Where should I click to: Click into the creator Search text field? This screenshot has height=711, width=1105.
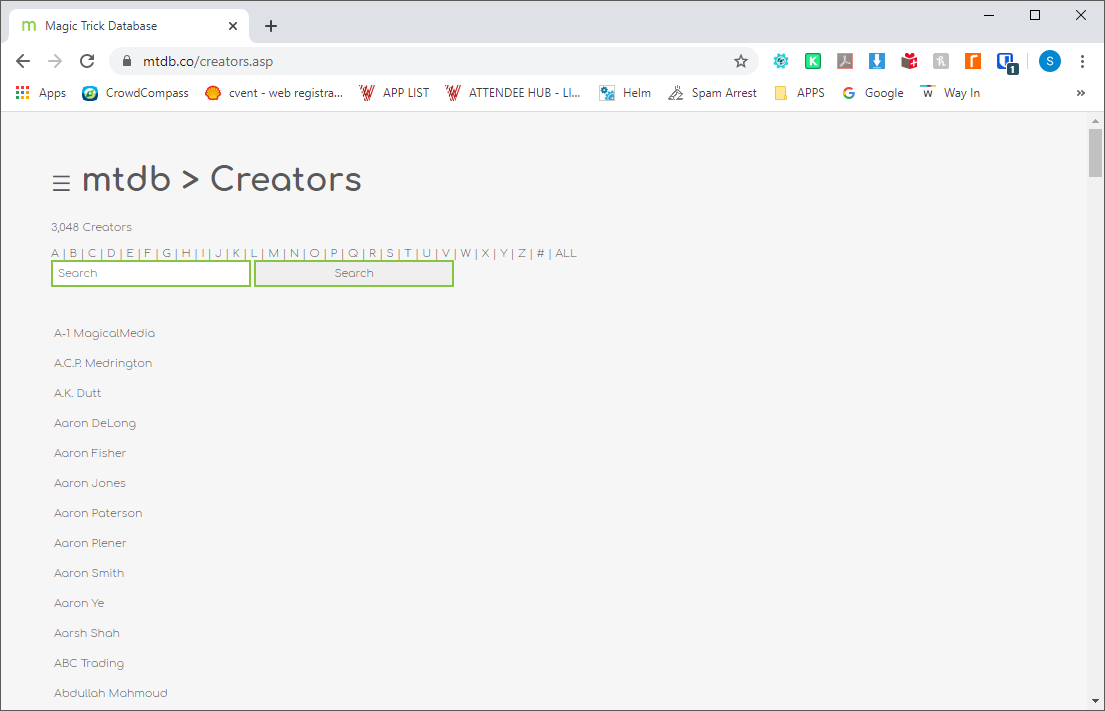(151, 273)
